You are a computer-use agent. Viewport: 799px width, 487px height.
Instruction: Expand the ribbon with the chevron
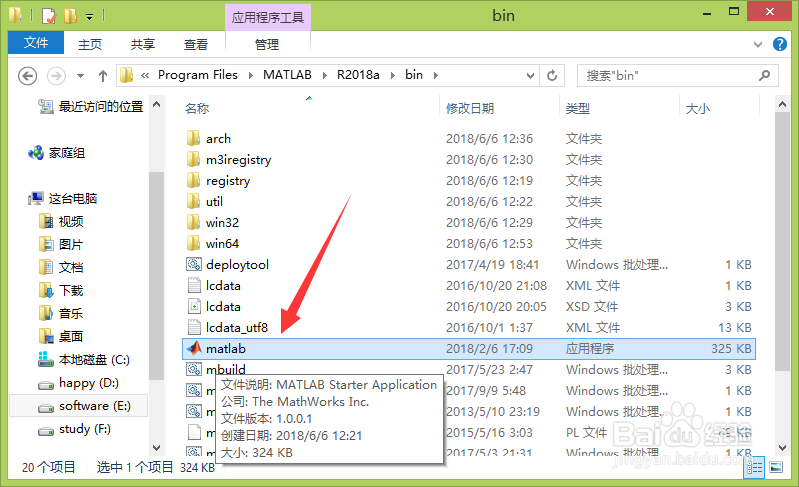coord(758,44)
